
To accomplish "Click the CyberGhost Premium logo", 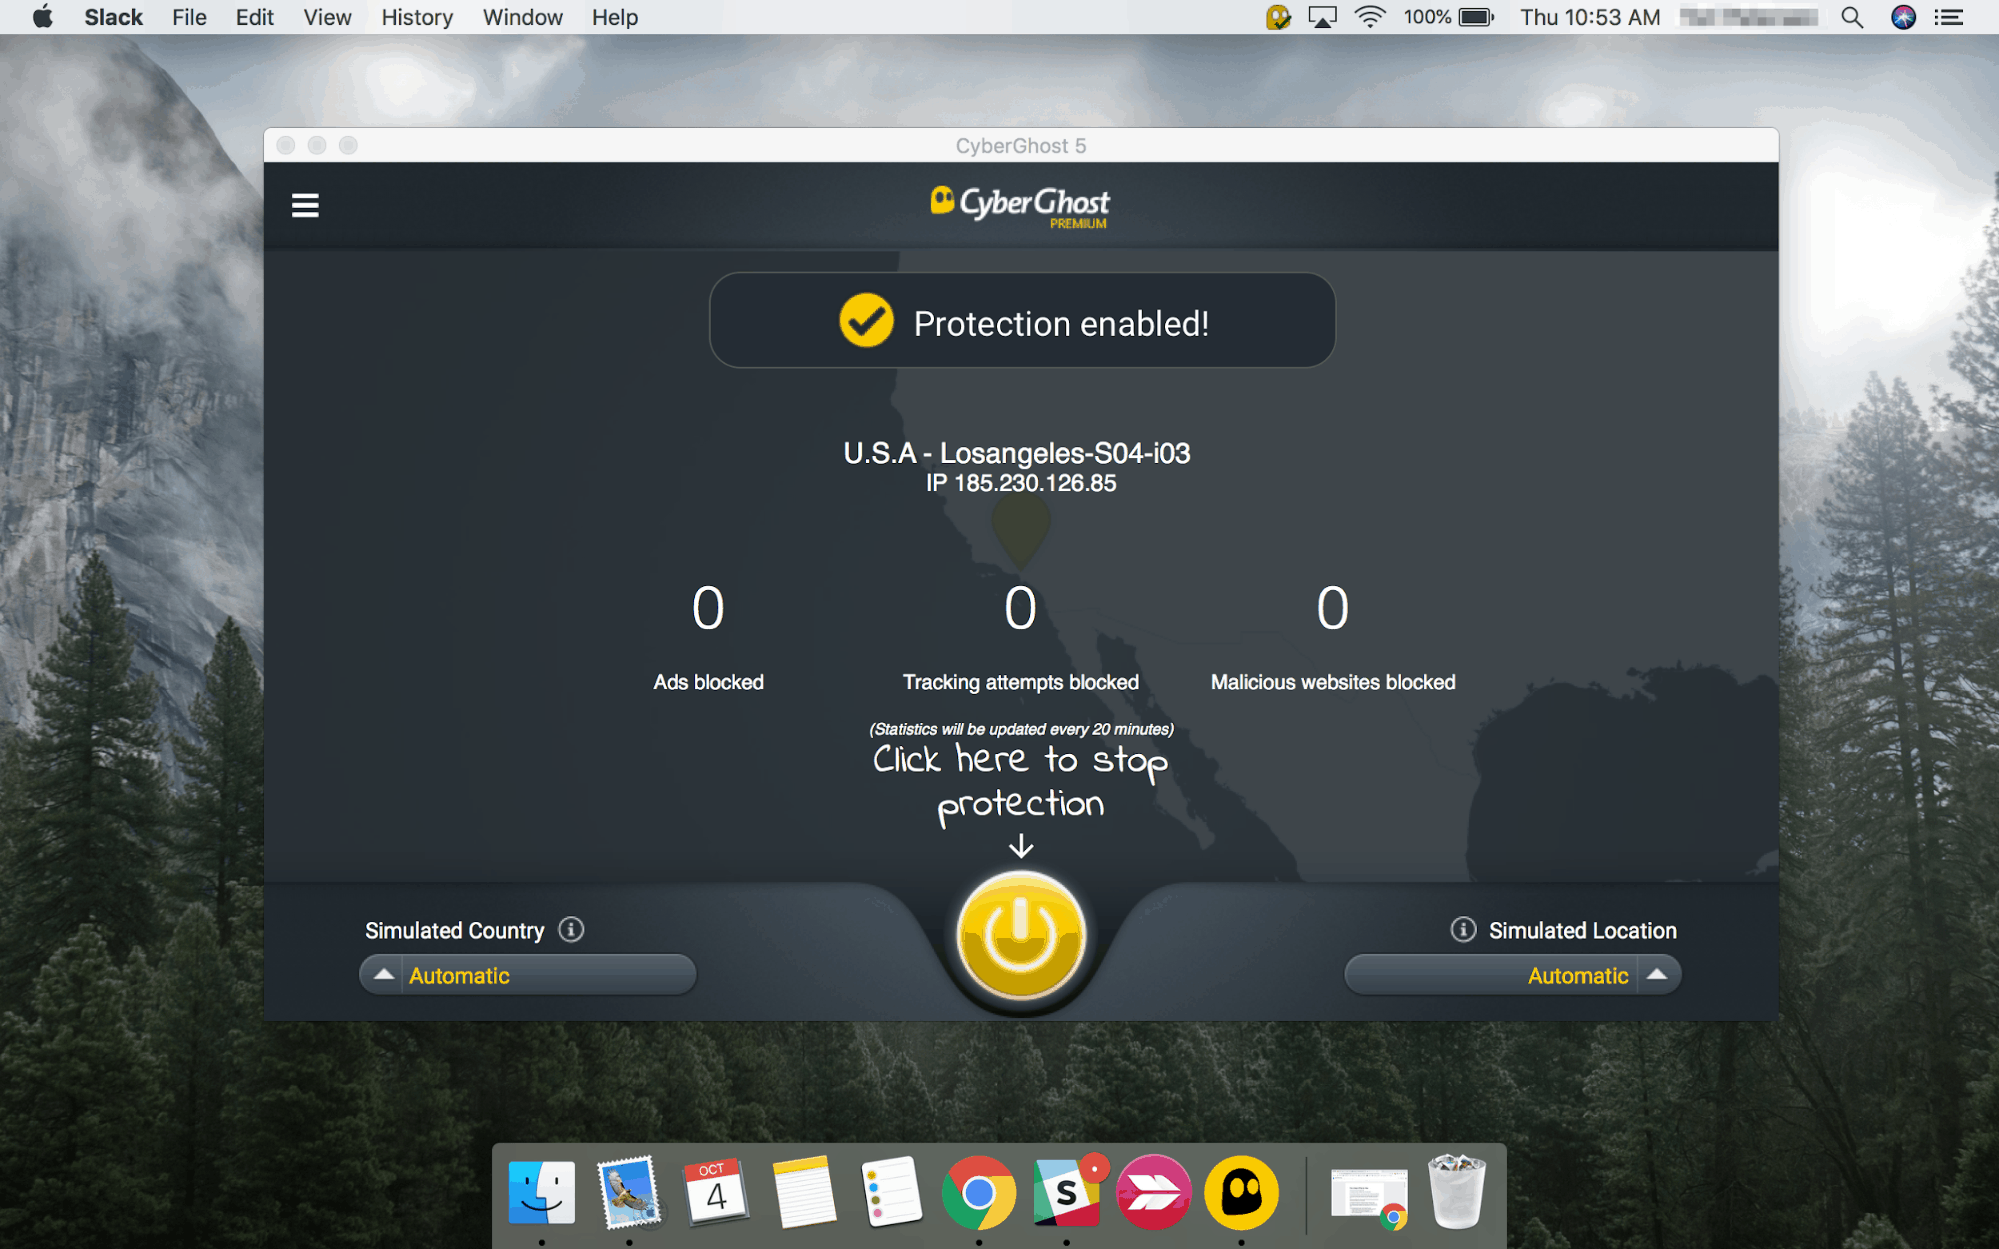I will pyautogui.click(x=1020, y=207).
